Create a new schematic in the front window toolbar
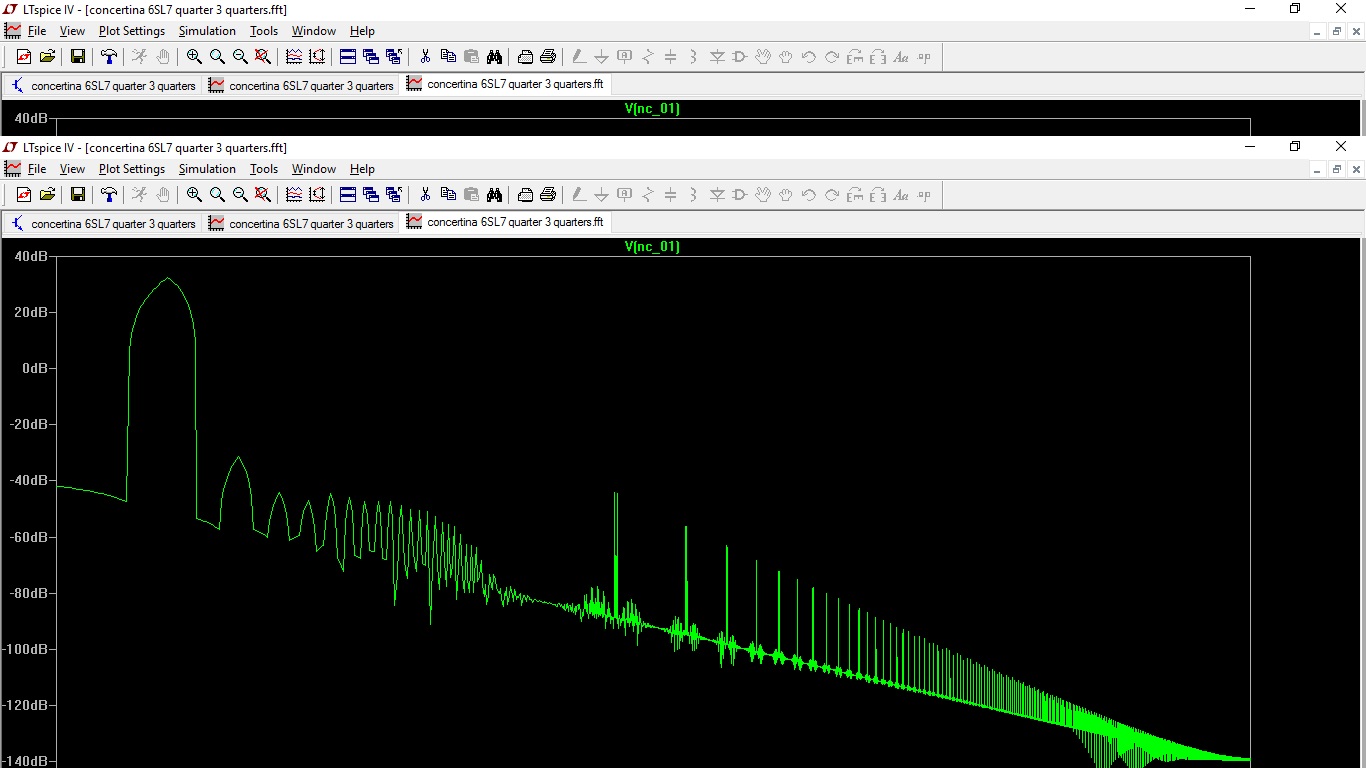The height and width of the screenshot is (768, 1366). coord(24,195)
